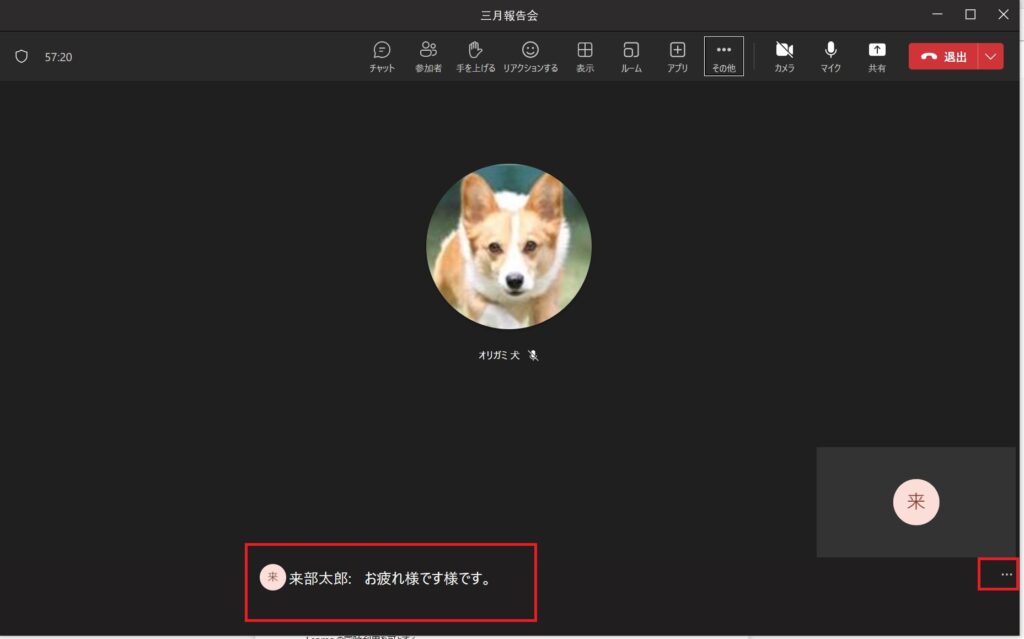This screenshot has width=1024, height=639.
Task: Open the view (表示) layout options
Action: tap(585, 56)
